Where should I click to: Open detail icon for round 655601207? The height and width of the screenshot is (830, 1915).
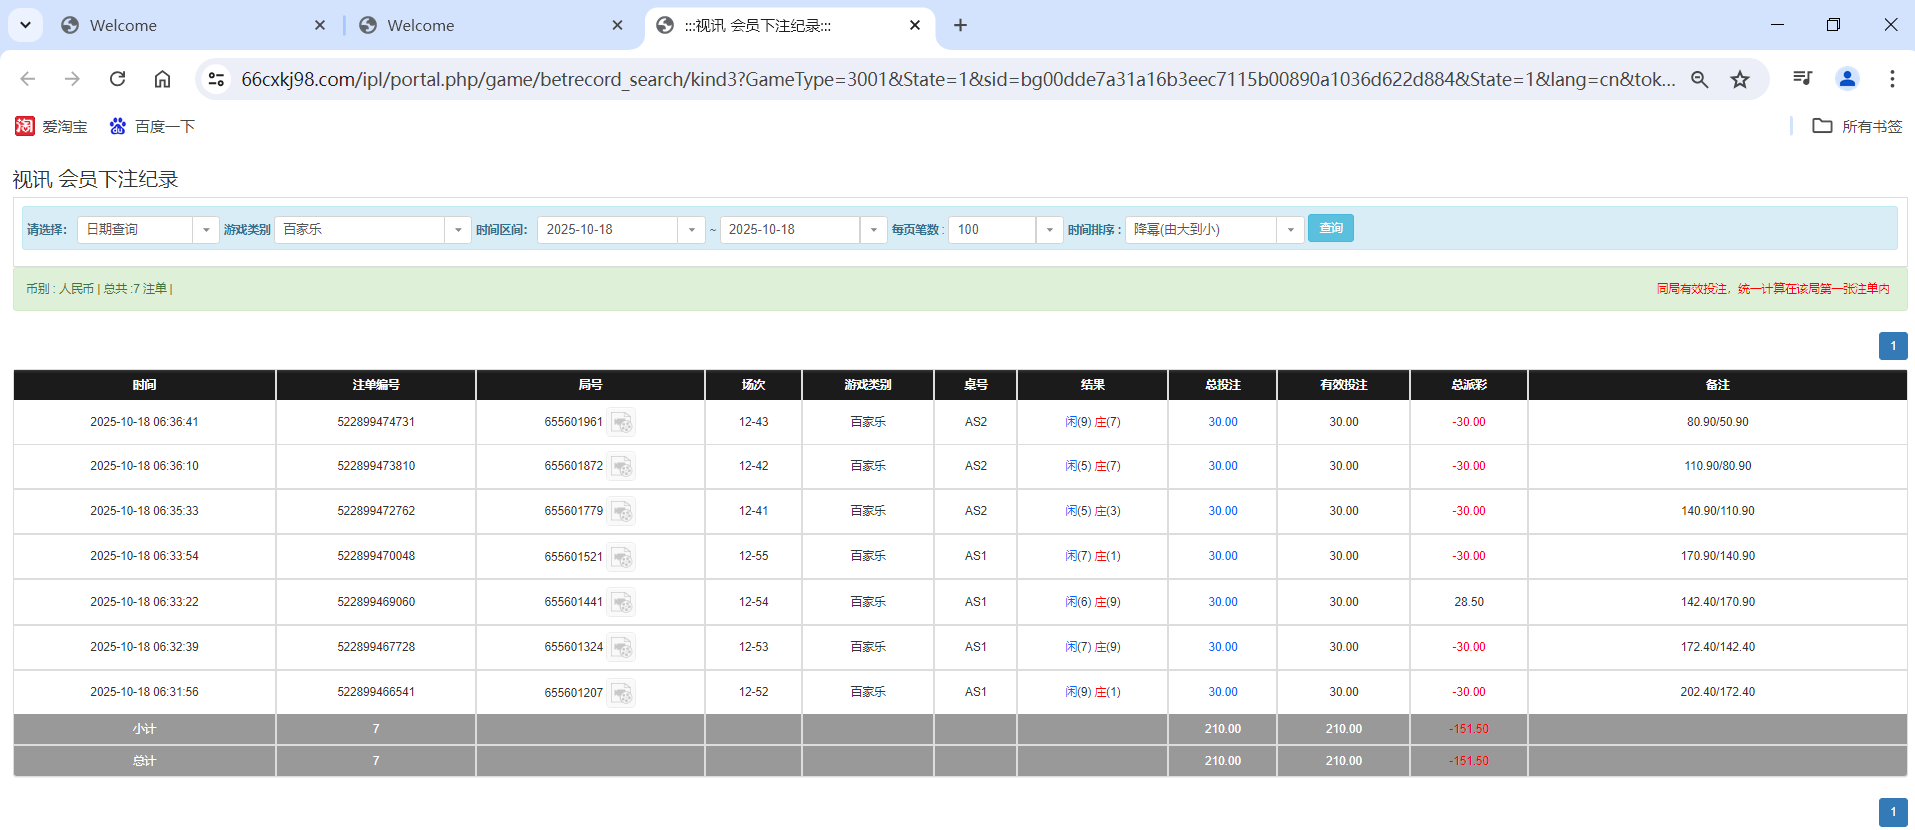tap(621, 693)
